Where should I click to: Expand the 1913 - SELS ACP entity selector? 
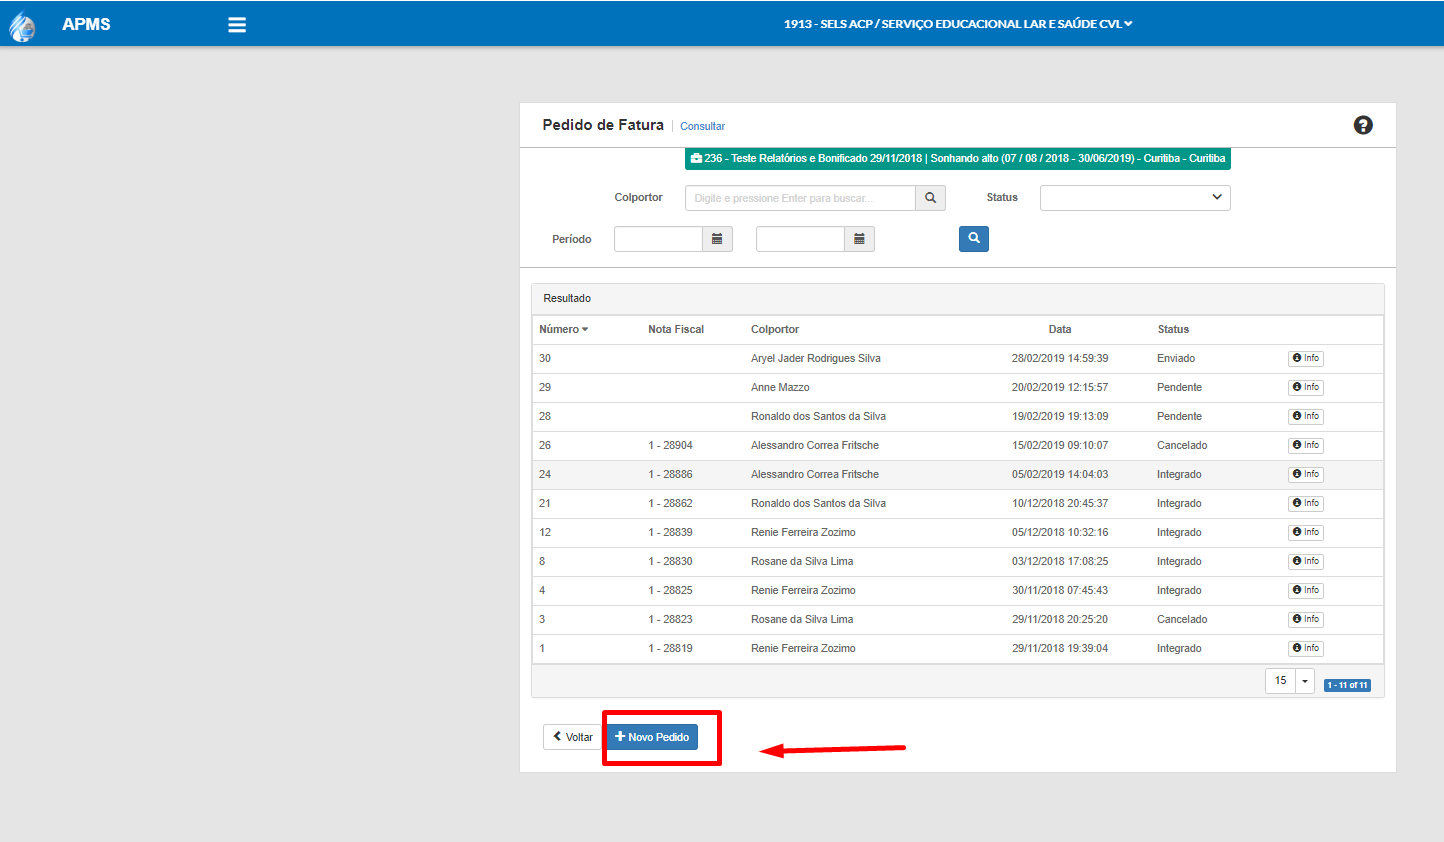tap(958, 24)
